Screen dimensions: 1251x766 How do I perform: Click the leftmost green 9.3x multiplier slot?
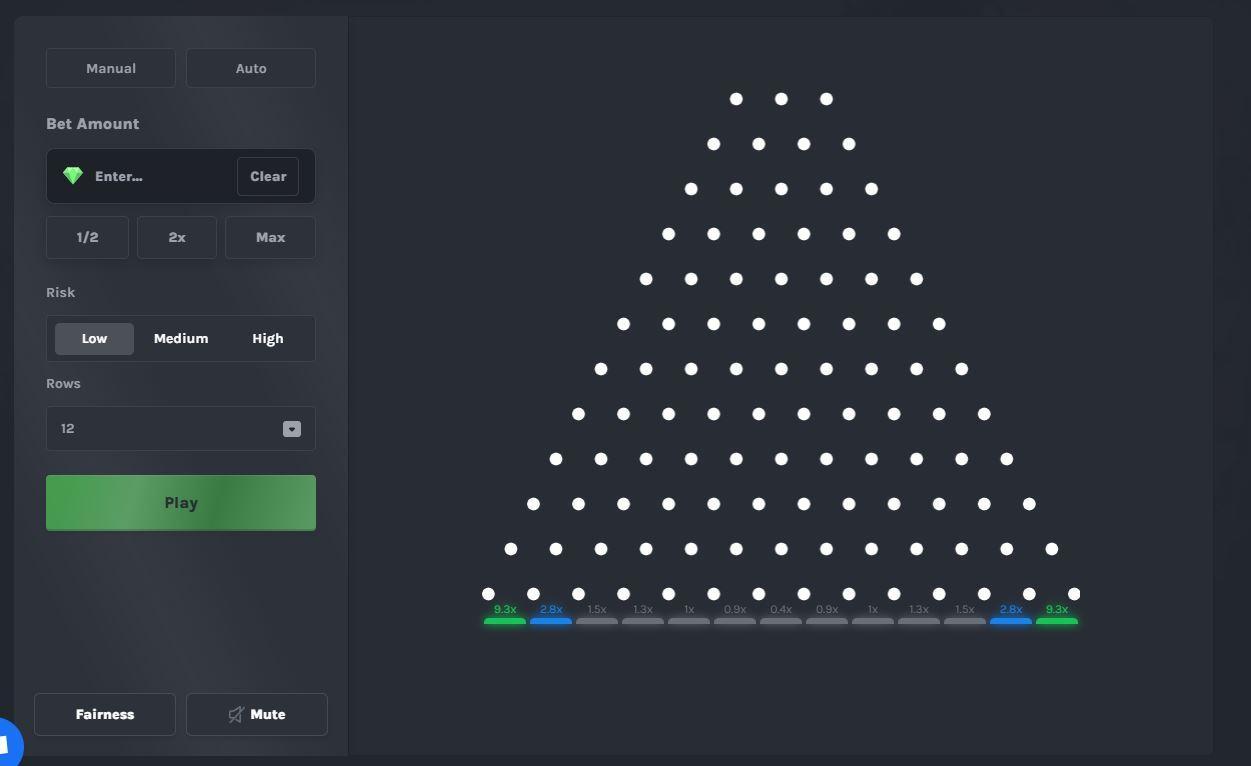[x=505, y=615]
